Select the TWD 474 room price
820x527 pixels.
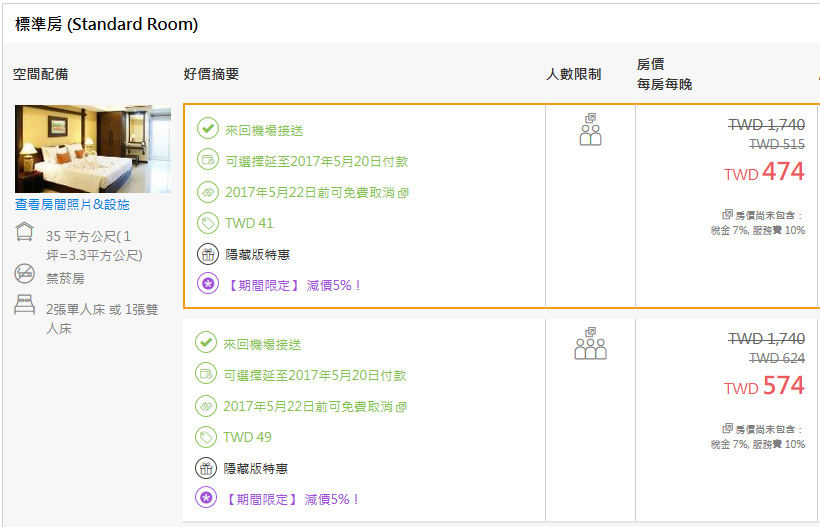pyautogui.click(x=764, y=172)
